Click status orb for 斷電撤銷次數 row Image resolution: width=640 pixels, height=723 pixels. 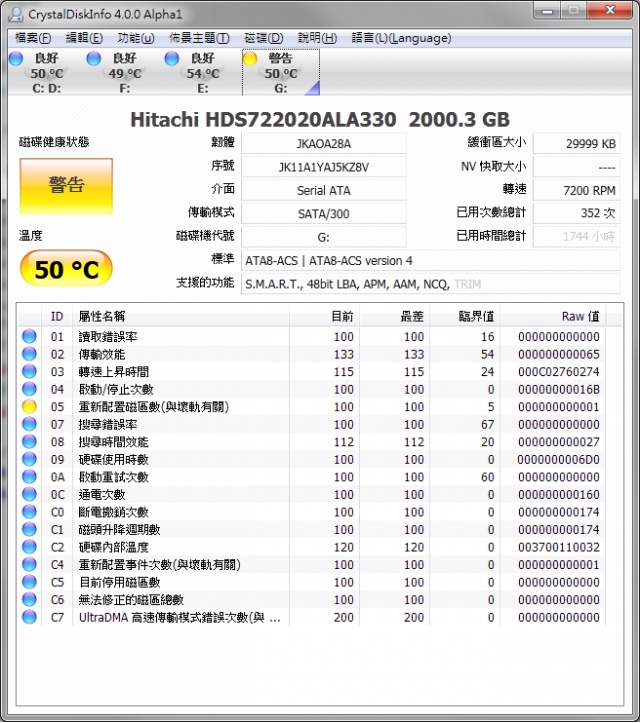pos(29,511)
